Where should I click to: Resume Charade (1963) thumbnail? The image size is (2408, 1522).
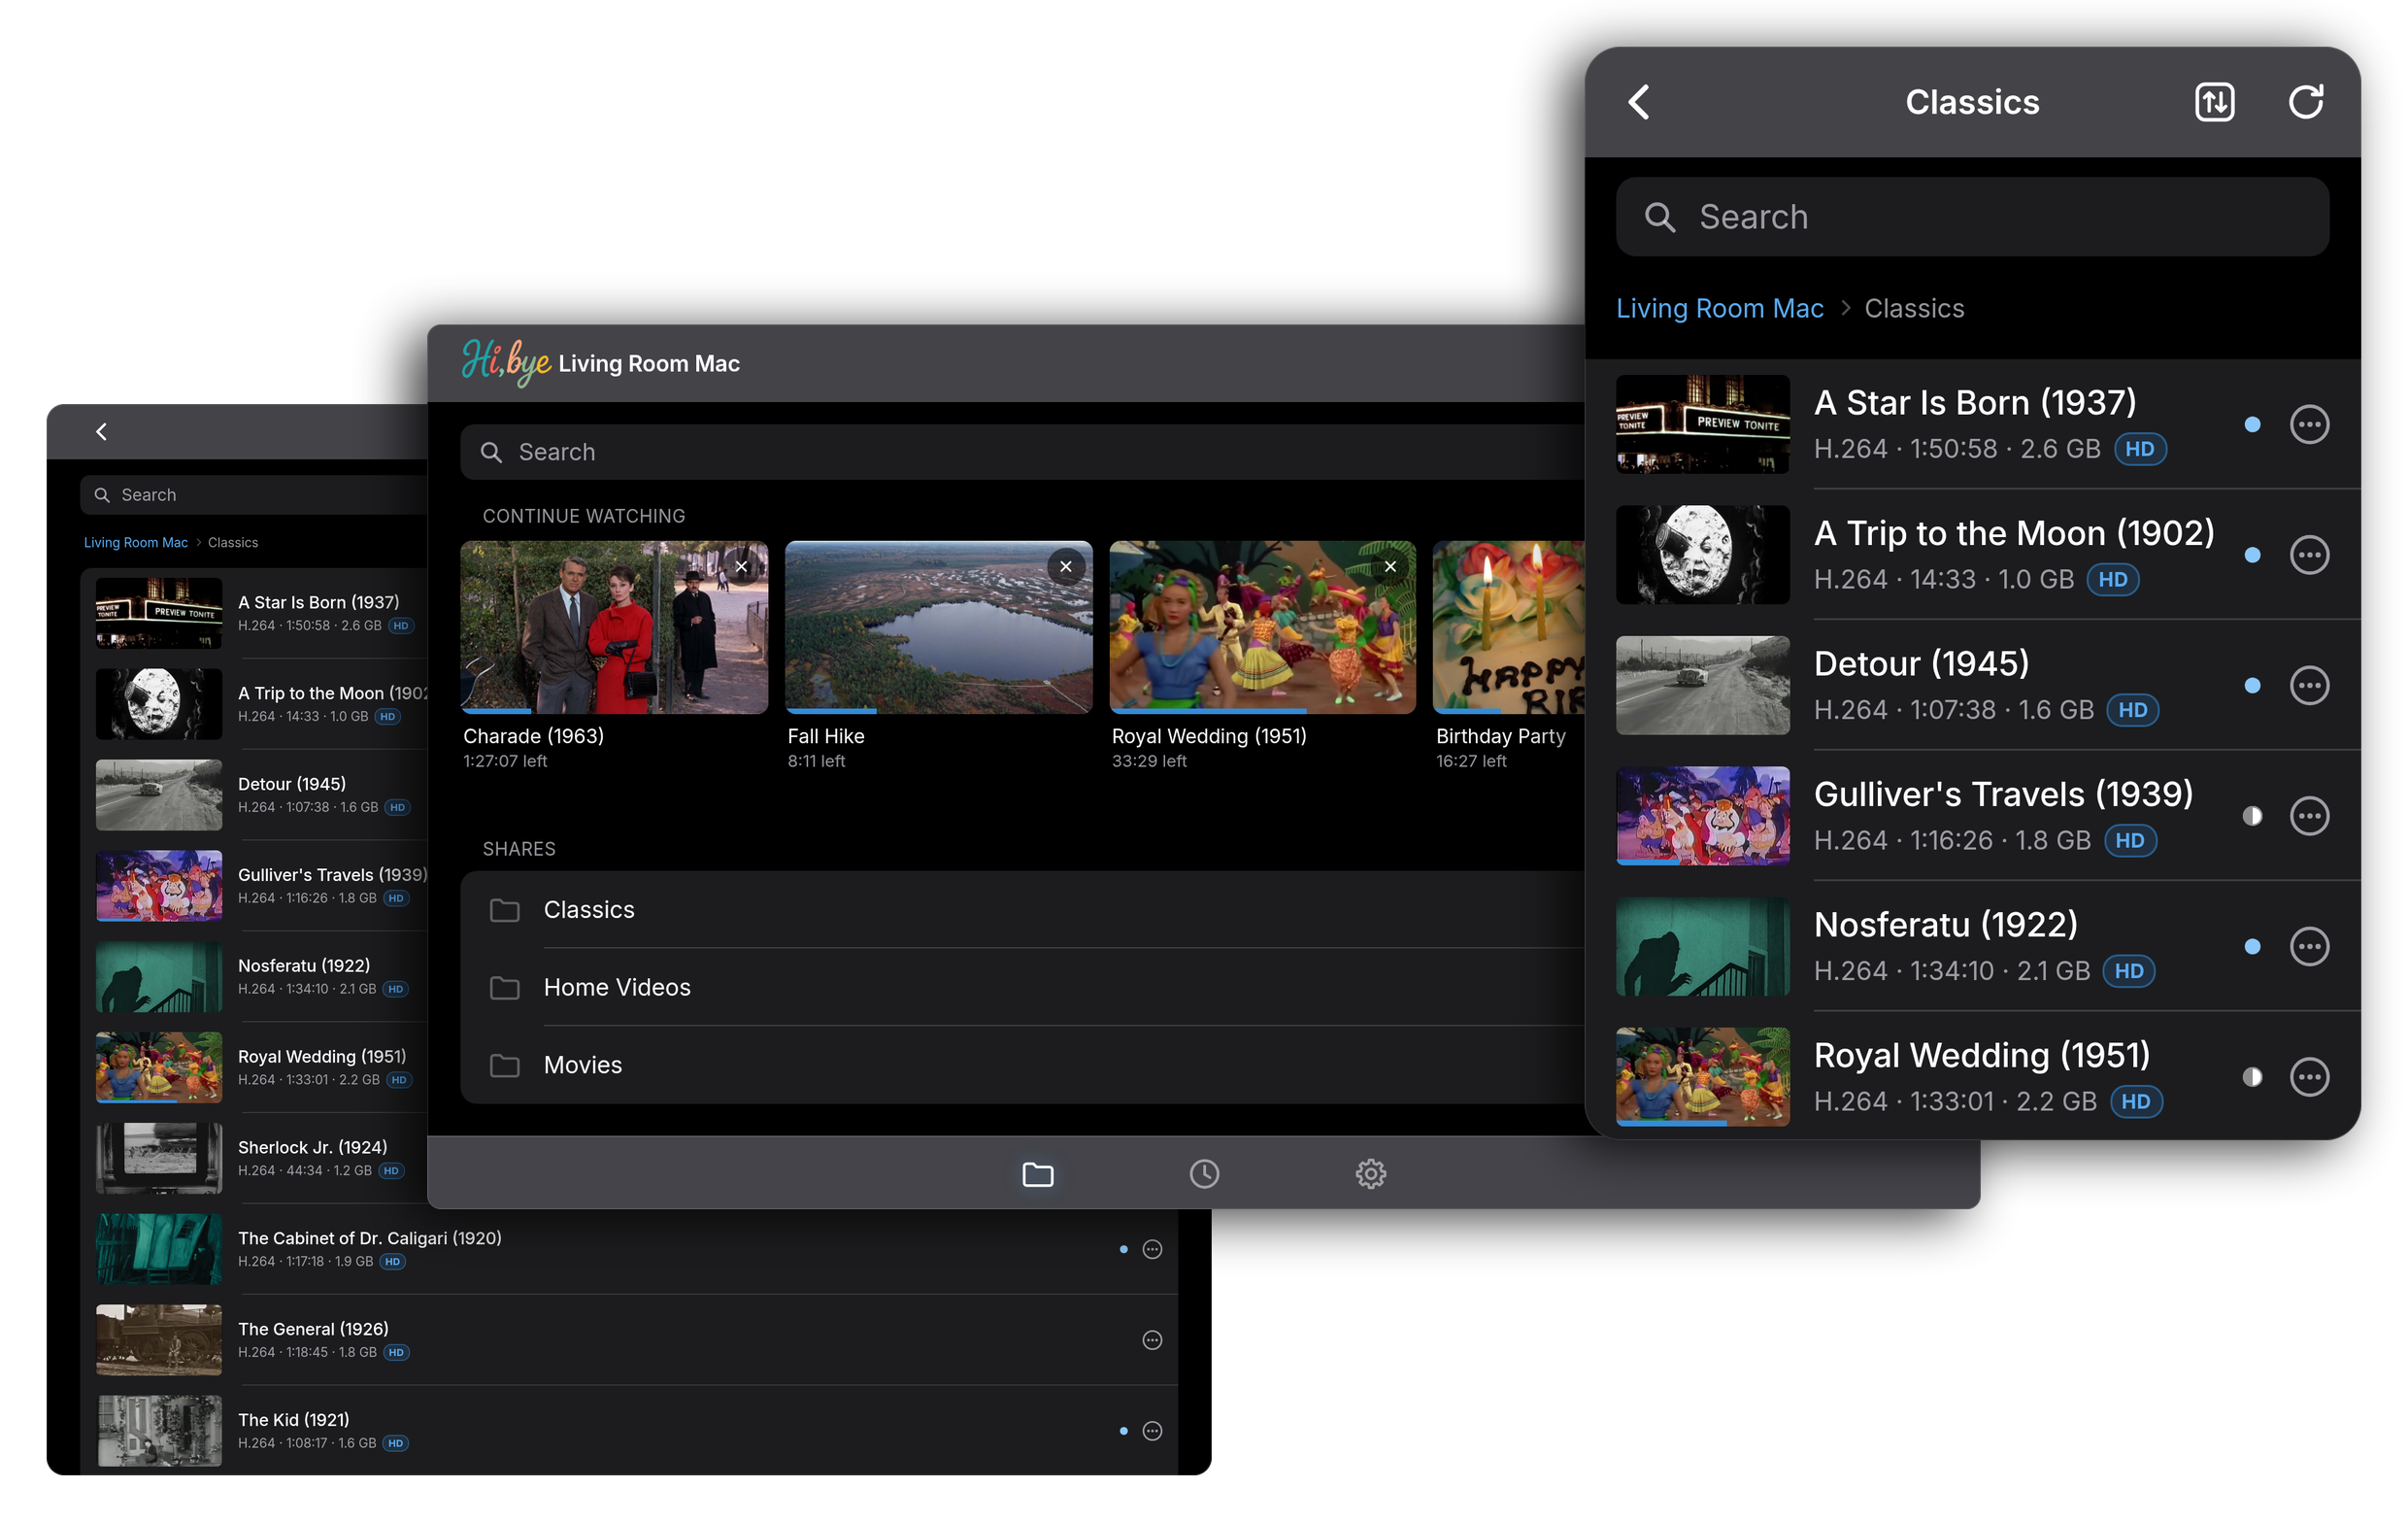coord(614,628)
